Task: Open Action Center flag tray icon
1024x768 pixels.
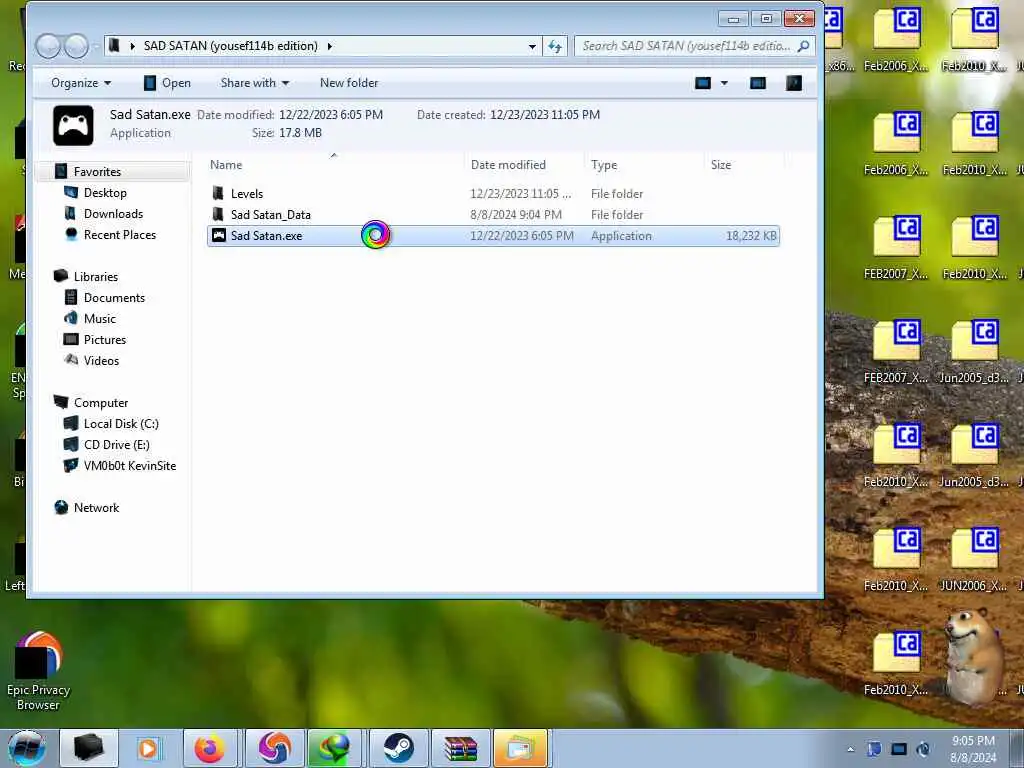Action: point(874,749)
